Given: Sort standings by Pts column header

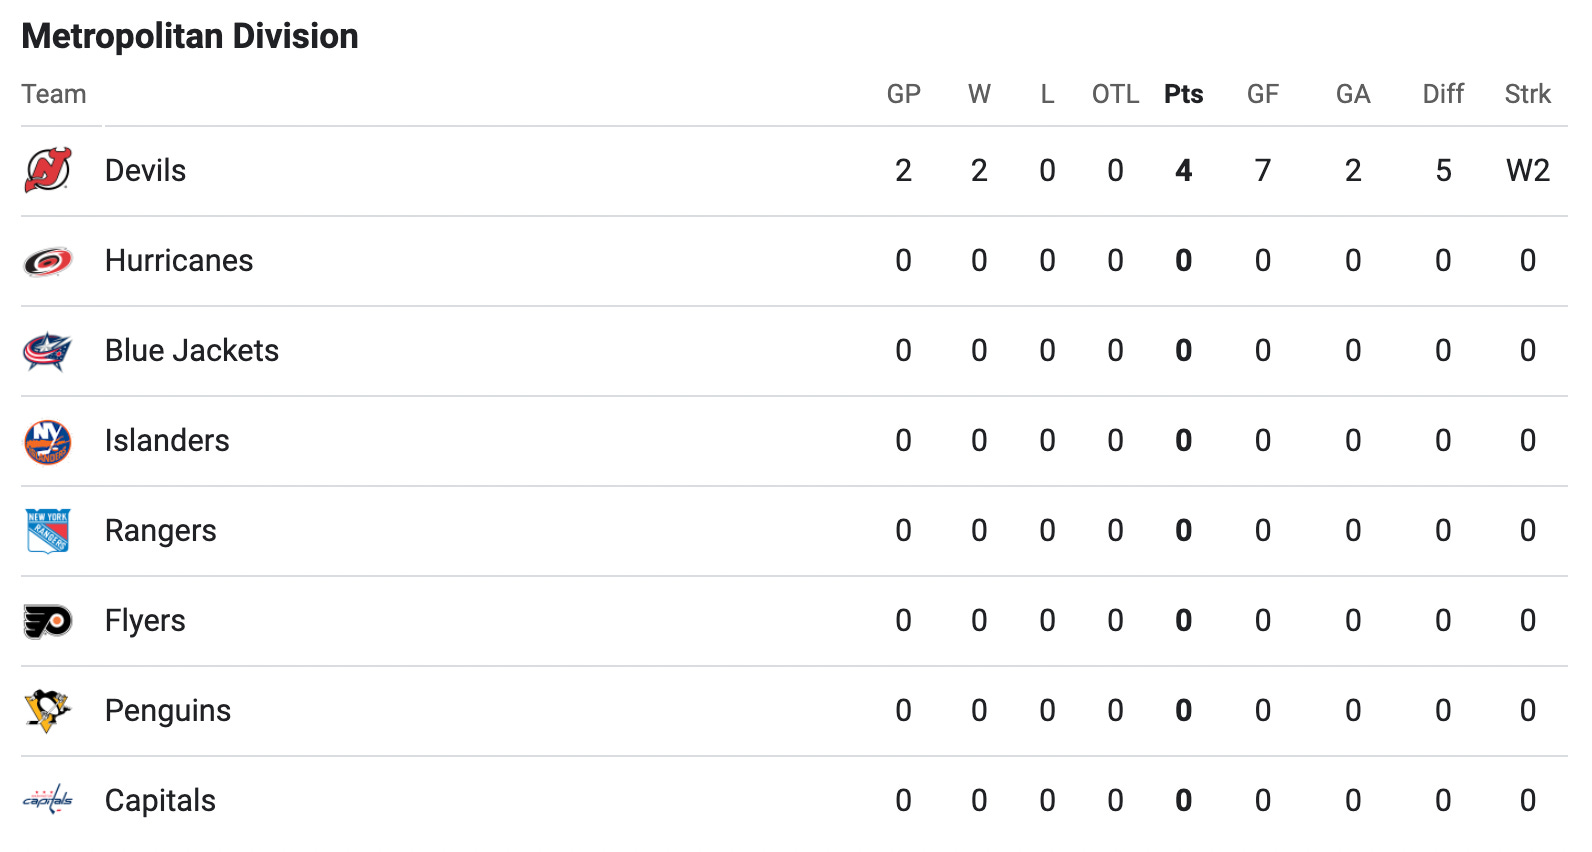Looking at the screenshot, I should point(1184,94).
